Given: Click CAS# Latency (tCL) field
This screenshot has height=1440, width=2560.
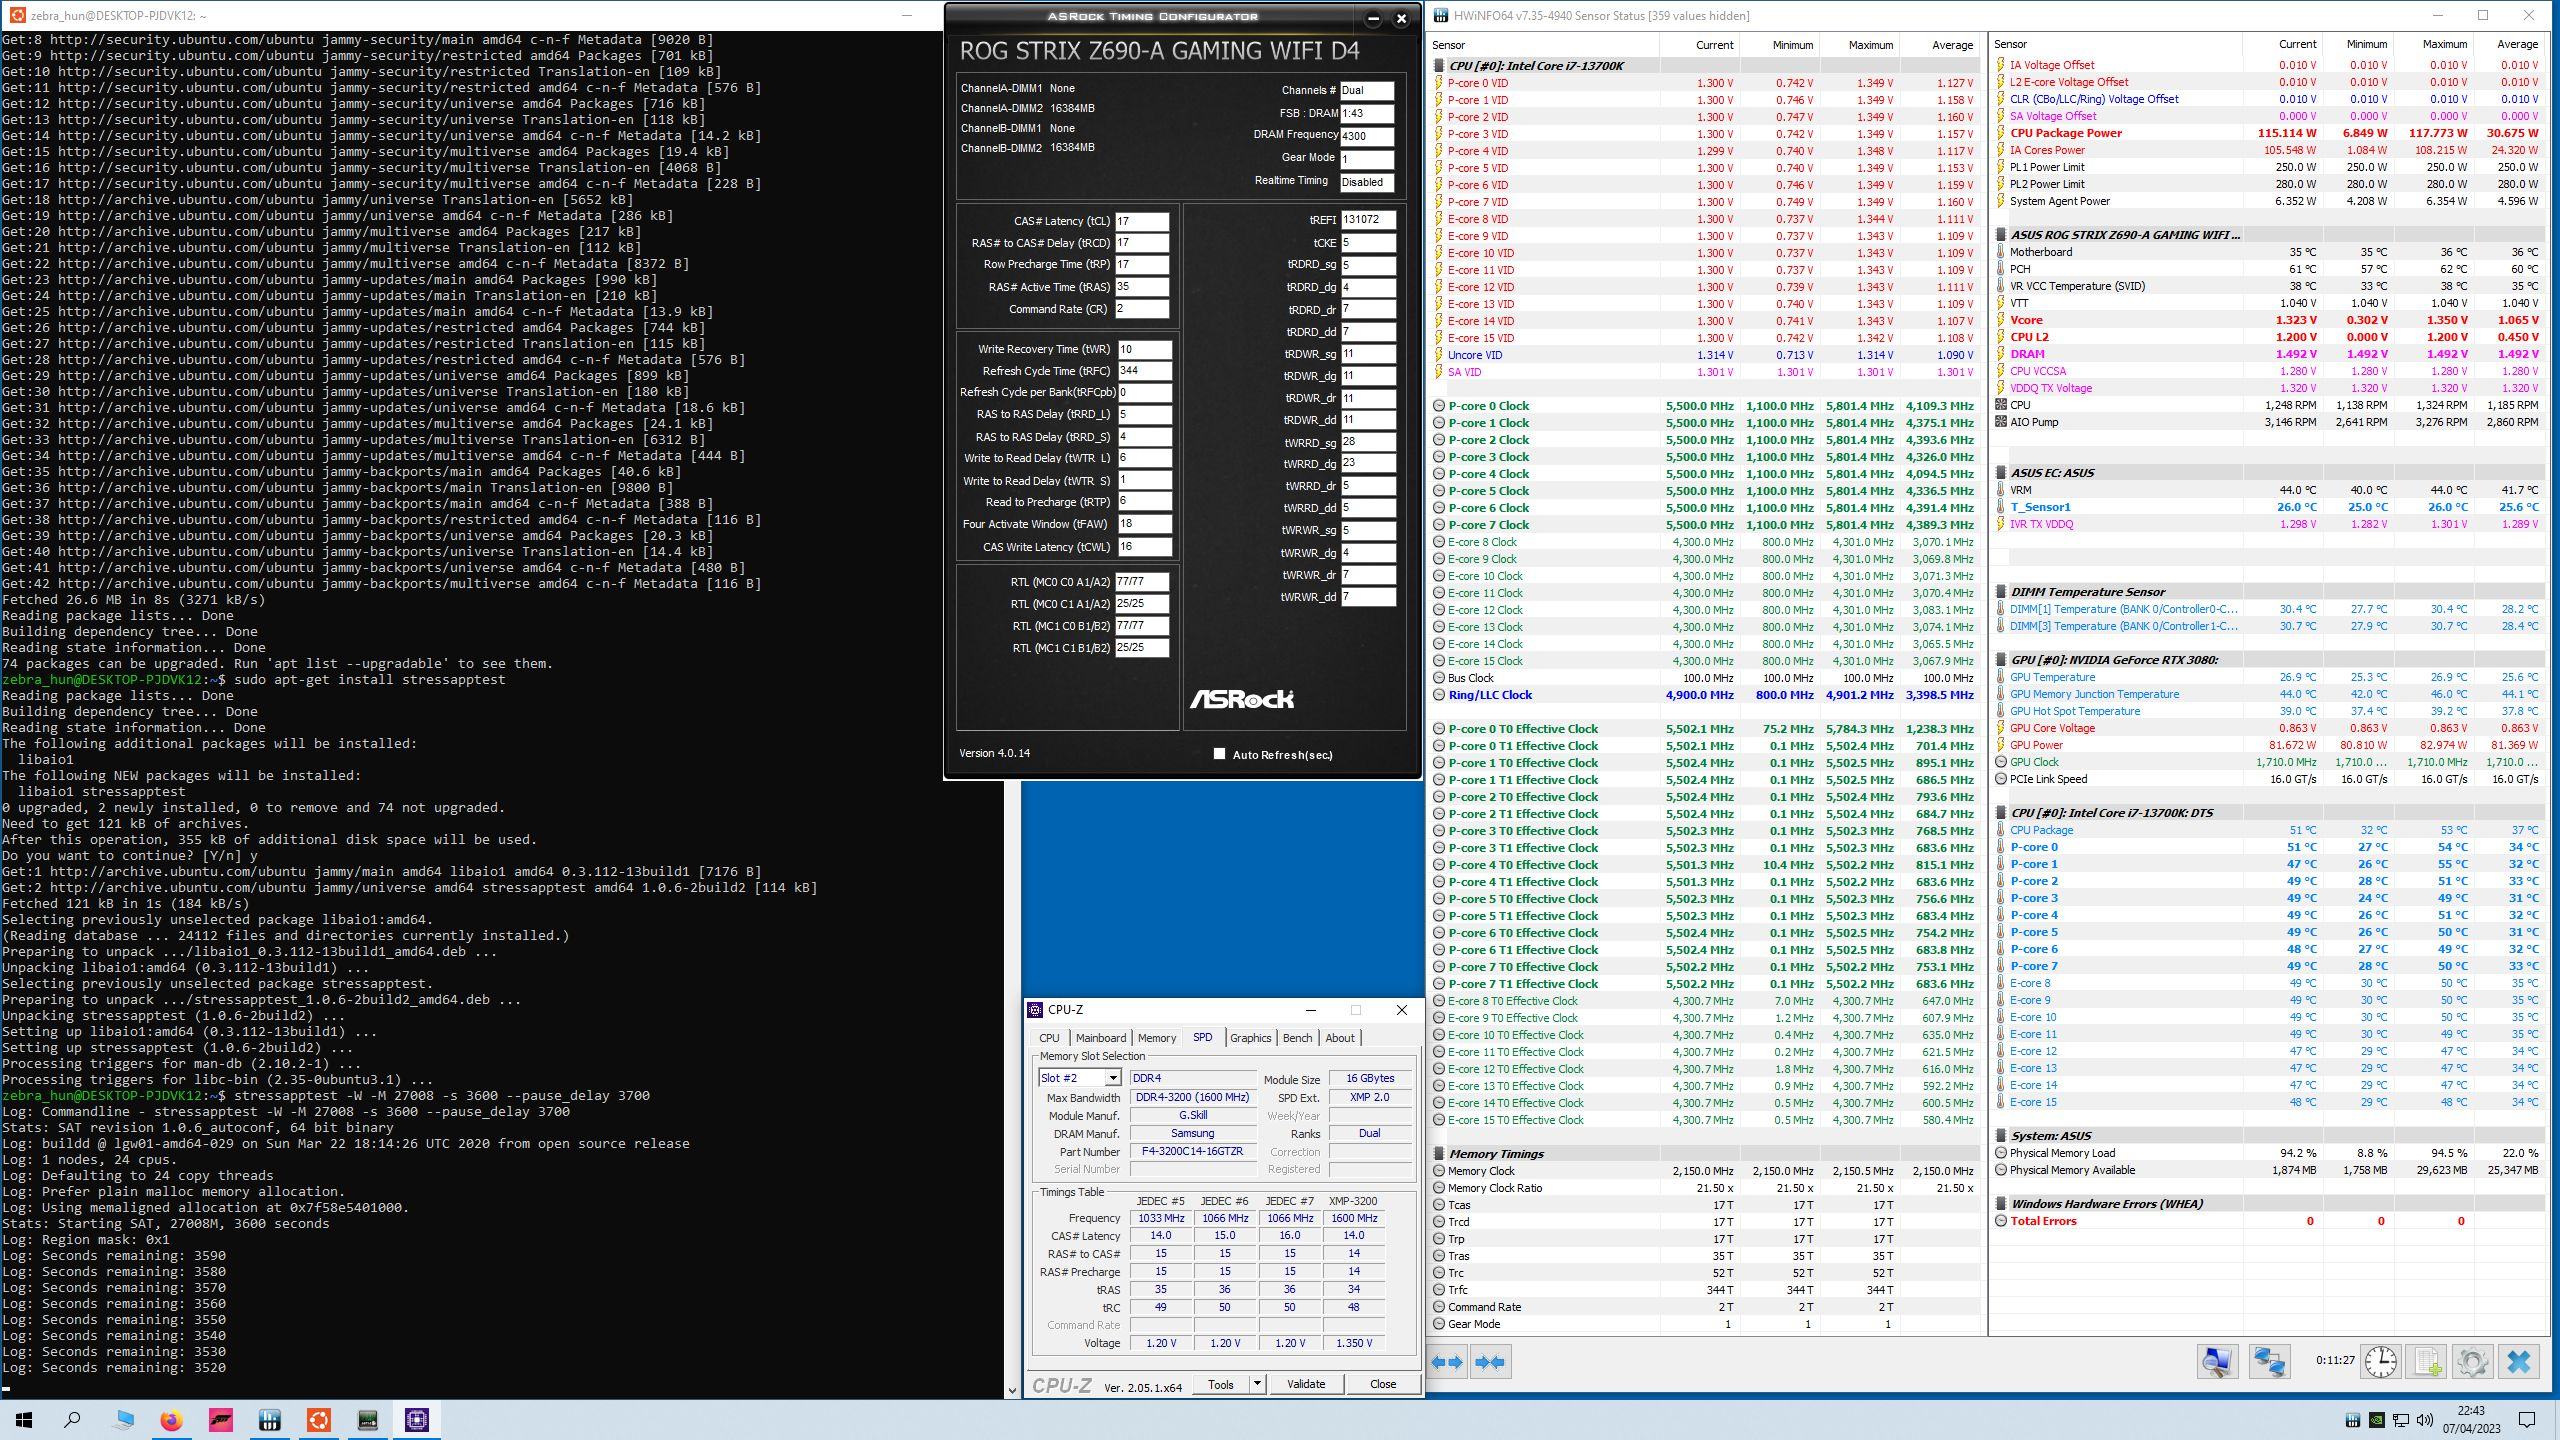Looking at the screenshot, I should [1142, 221].
